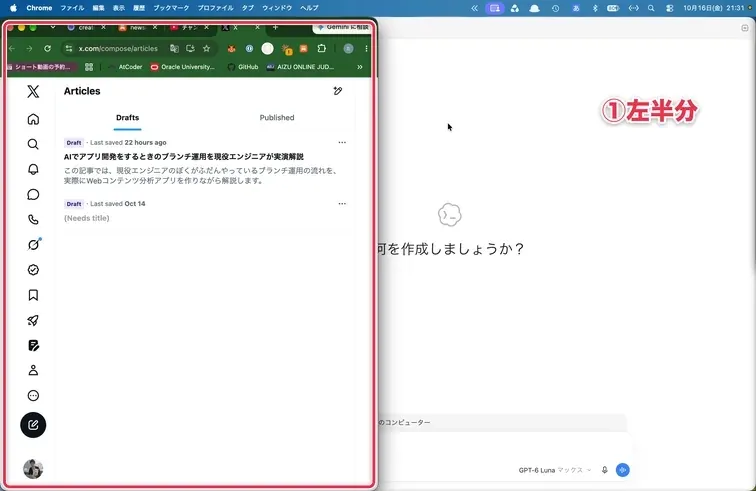Open site information icon in address bar
This screenshot has width=756, height=491.
point(69,48)
